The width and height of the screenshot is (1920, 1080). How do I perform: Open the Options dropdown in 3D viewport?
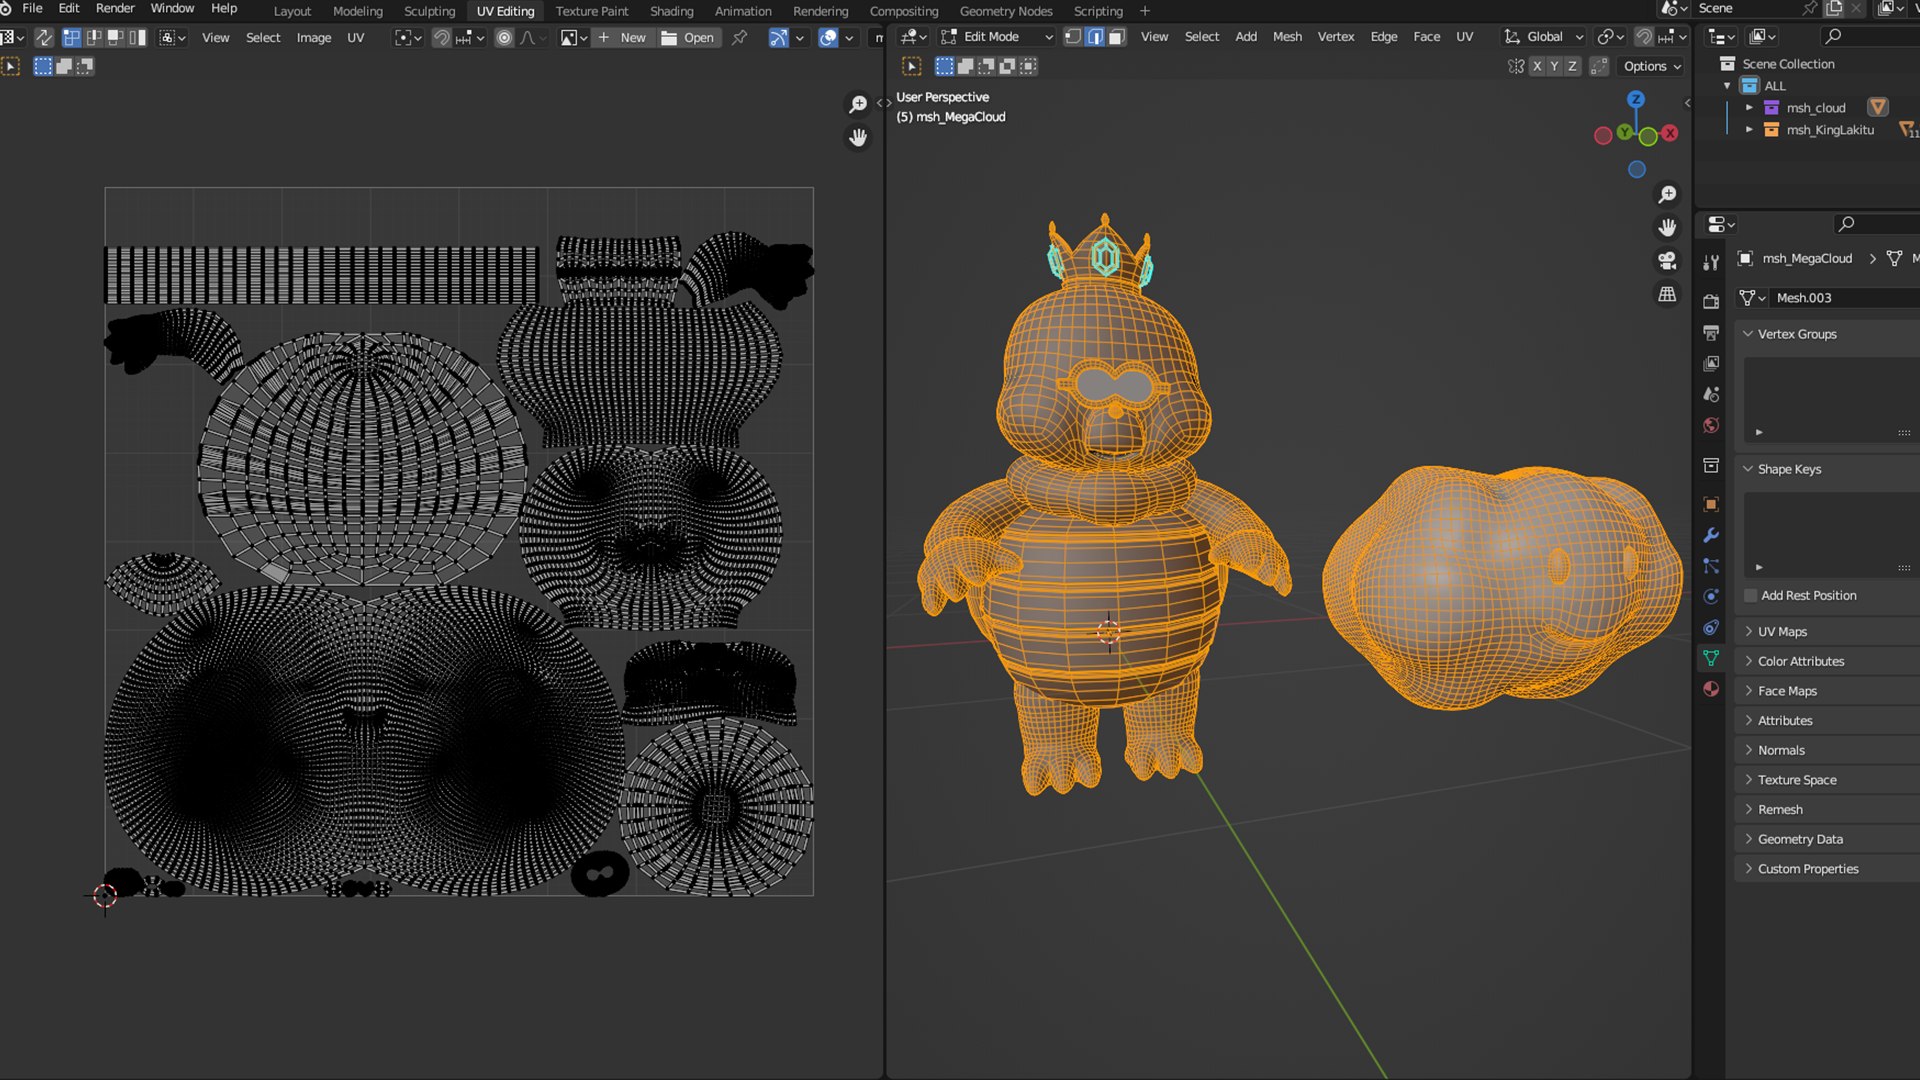pos(1652,66)
